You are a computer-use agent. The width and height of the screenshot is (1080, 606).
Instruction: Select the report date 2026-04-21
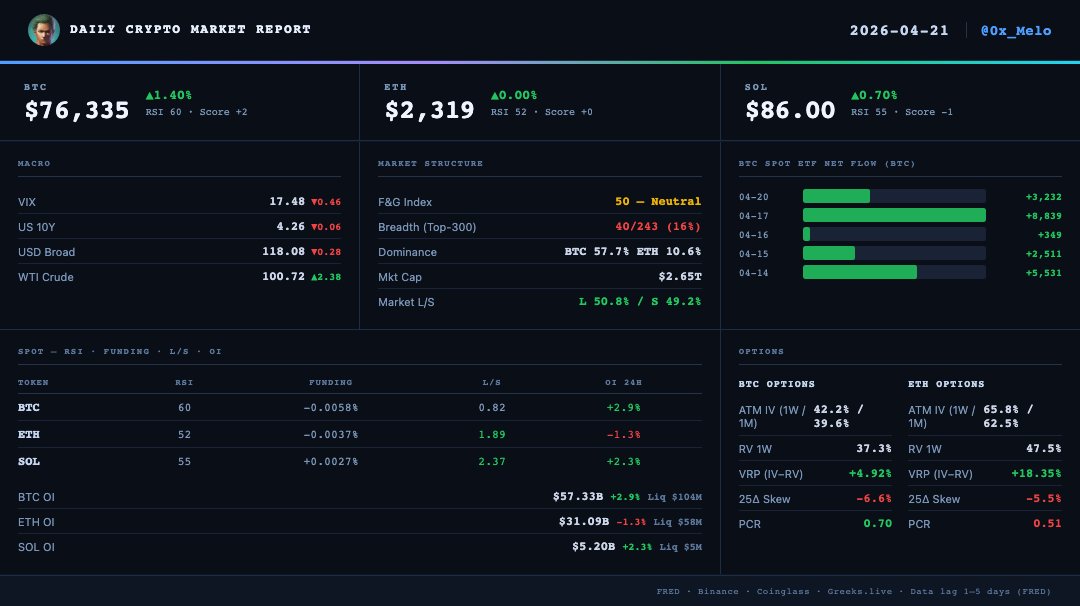pyautogui.click(x=899, y=30)
